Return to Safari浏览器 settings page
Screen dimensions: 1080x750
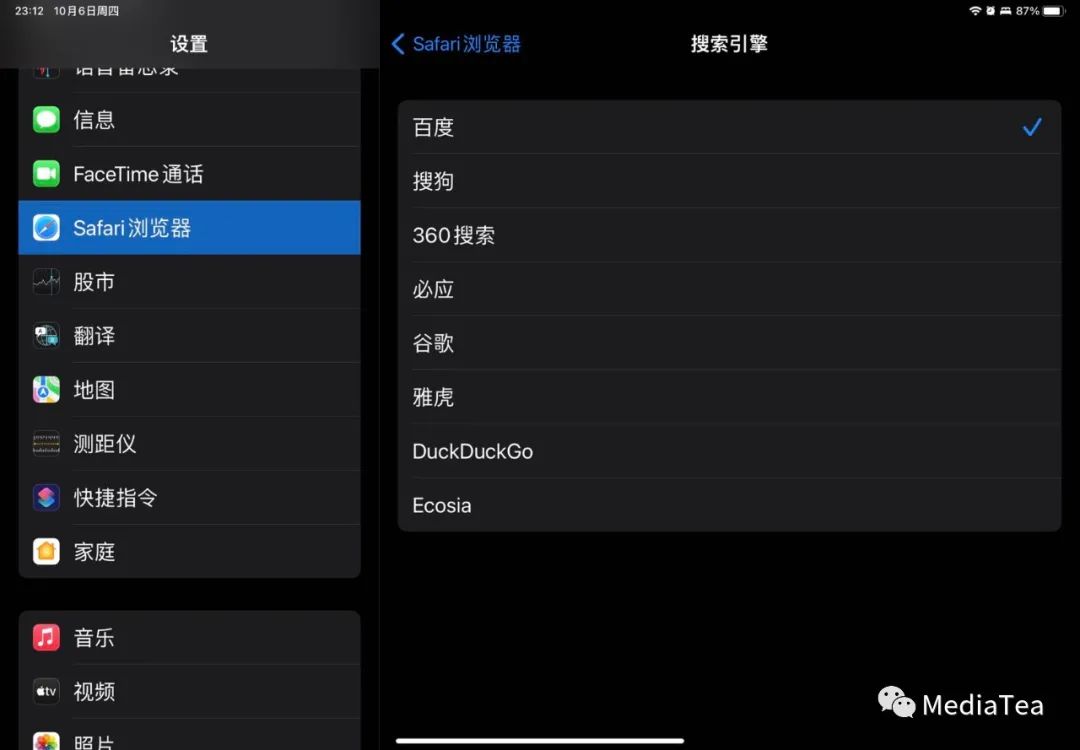pyautogui.click(x=456, y=44)
